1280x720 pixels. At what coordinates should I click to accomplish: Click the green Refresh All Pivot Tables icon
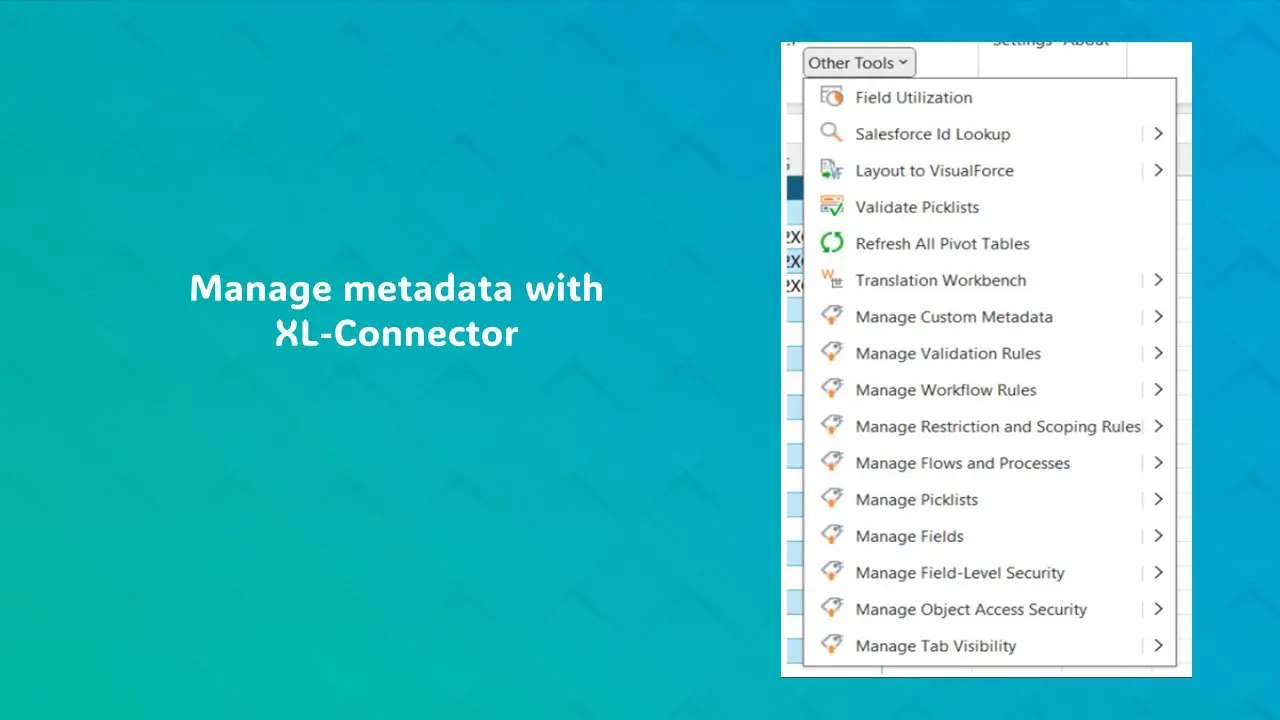pyautogui.click(x=831, y=243)
